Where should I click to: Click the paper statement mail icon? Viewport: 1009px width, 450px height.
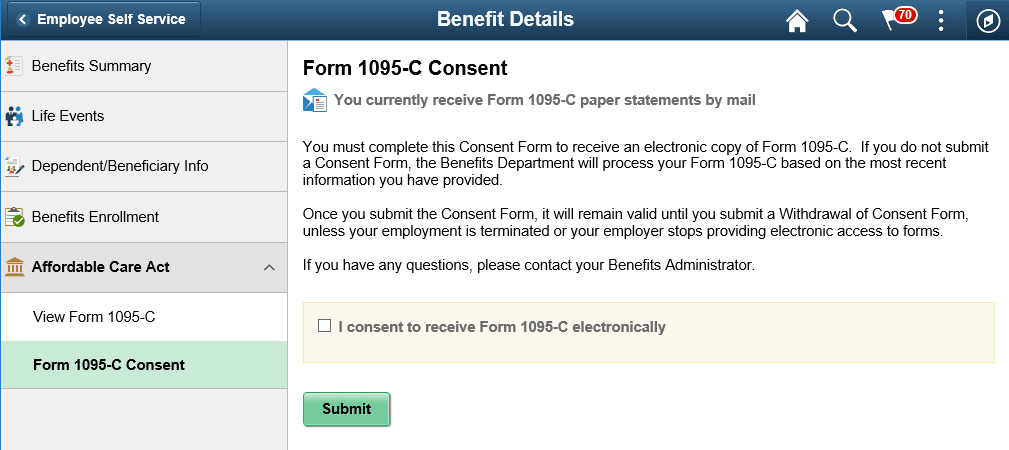pos(315,100)
